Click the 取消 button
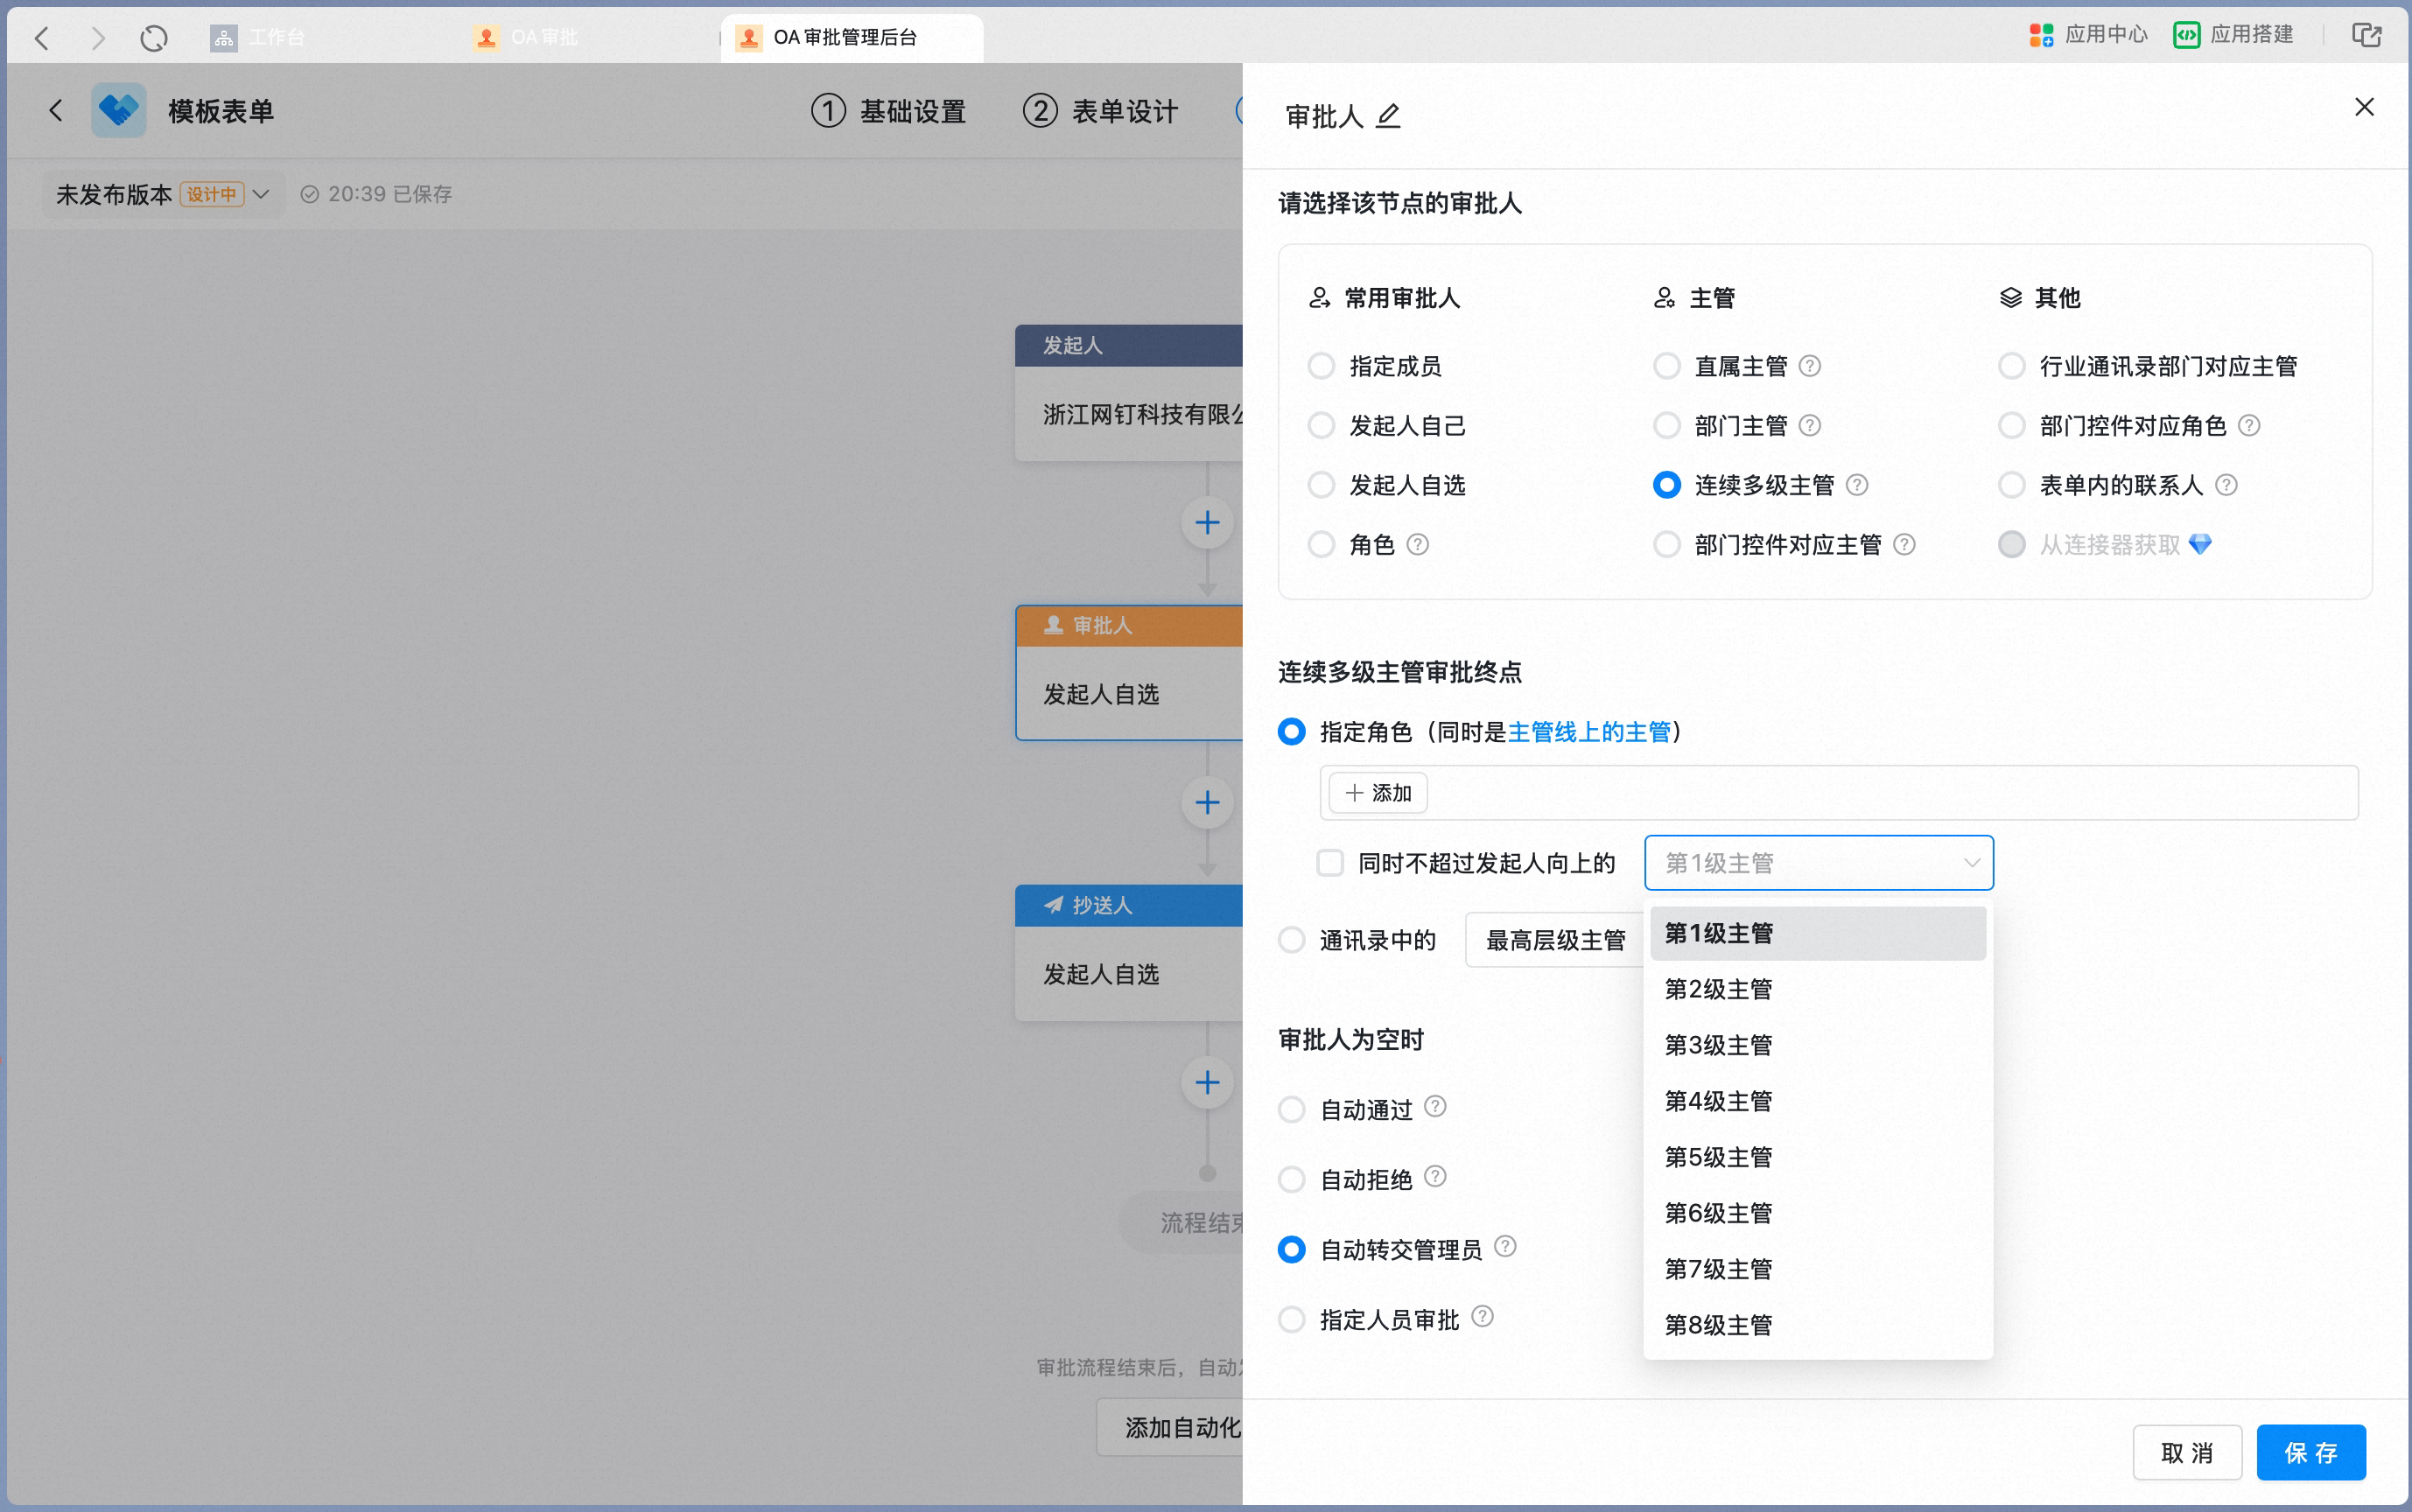2412x1512 pixels. (x=2187, y=1452)
